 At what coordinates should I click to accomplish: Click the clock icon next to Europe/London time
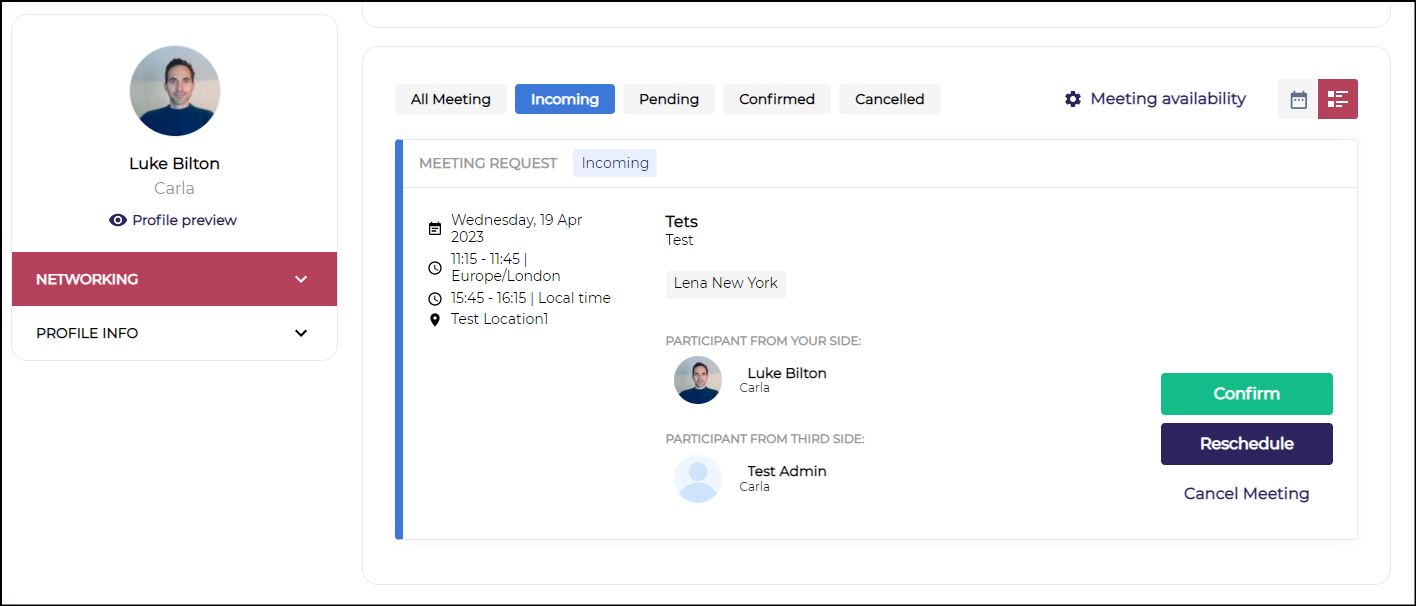click(435, 268)
